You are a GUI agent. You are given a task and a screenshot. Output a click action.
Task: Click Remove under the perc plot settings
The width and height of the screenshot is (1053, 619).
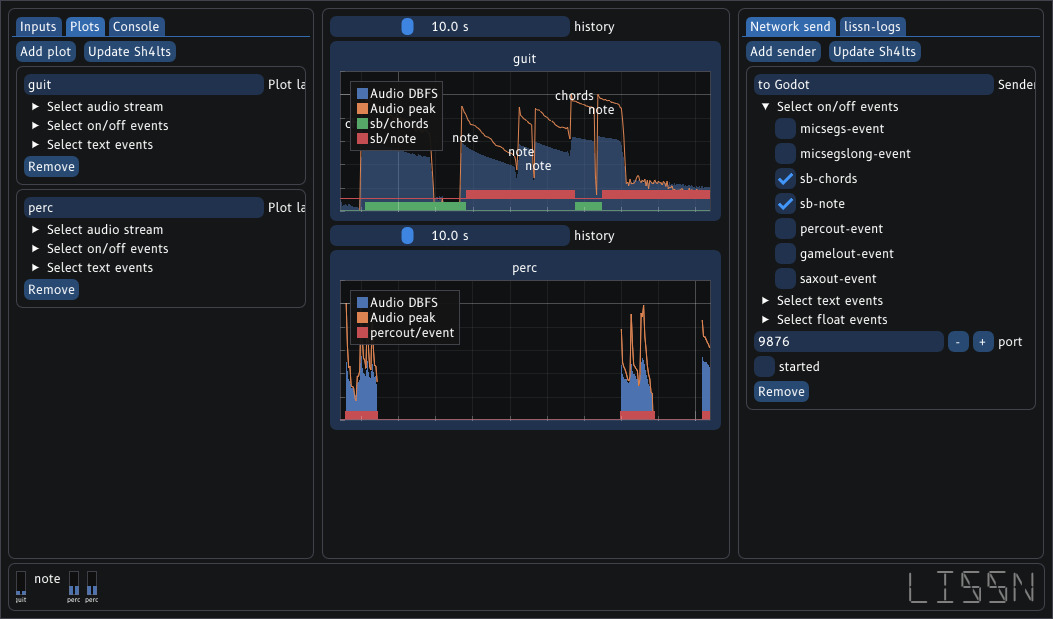pos(51,289)
